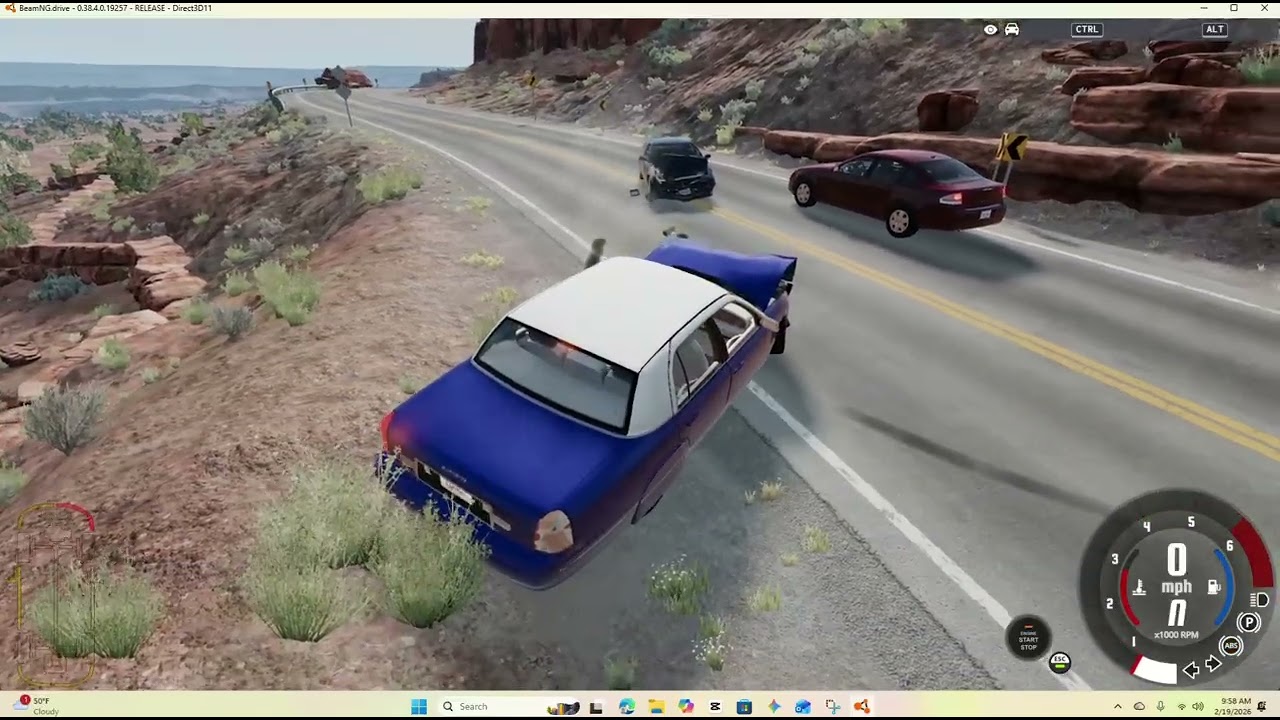
Task: Open the Task View taskbar icon
Action: [596, 706]
